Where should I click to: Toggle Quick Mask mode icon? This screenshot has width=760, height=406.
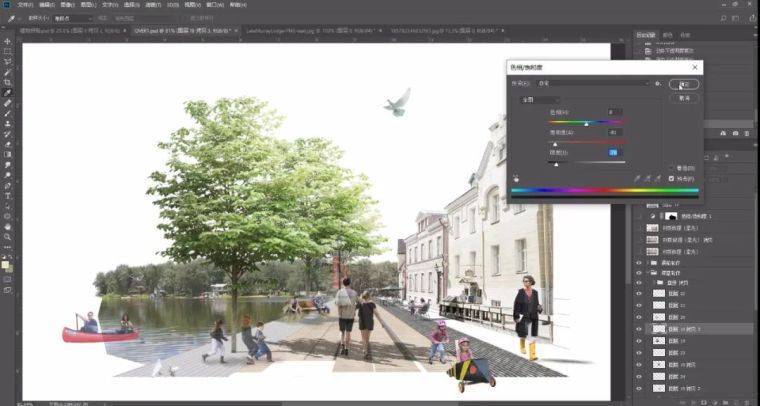coord(7,279)
